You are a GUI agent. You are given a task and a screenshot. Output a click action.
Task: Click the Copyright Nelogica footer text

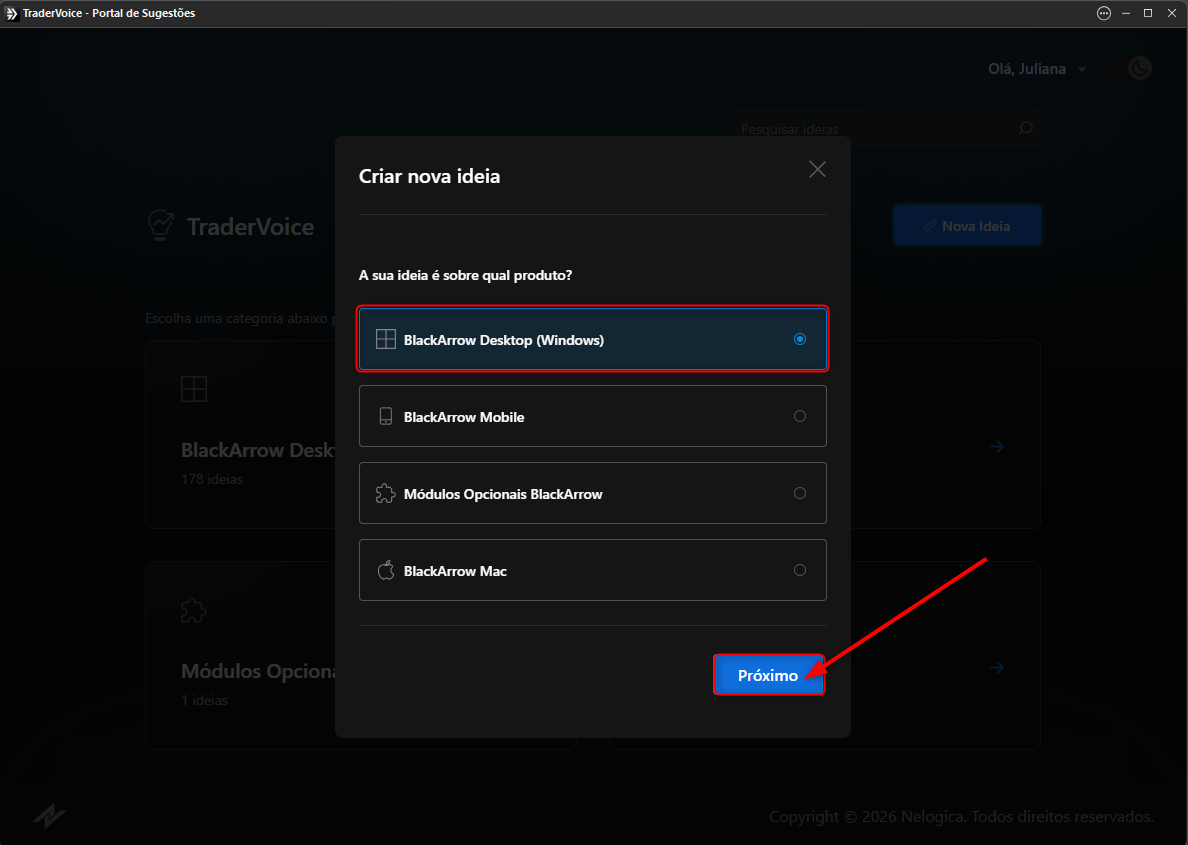(x=961, y=817)
